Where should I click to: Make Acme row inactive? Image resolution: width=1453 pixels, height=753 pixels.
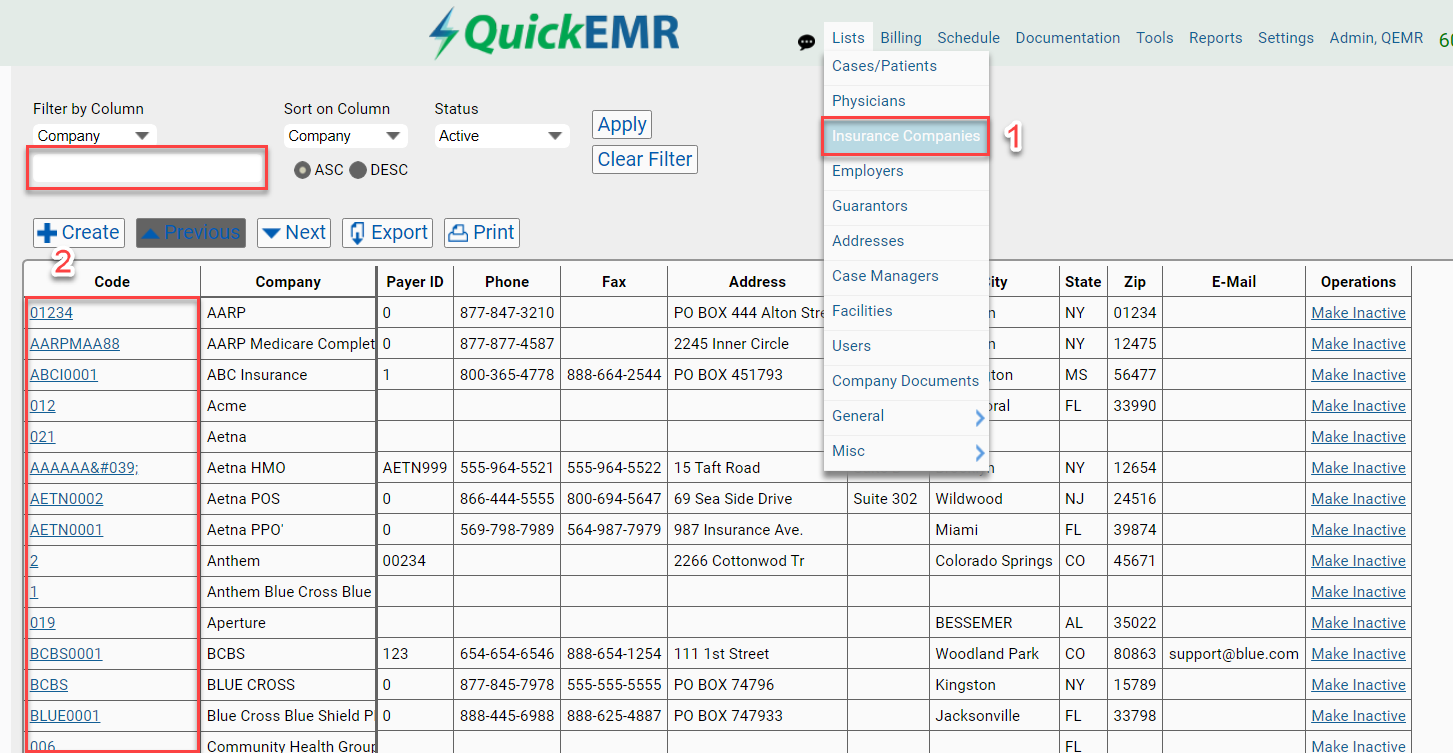click(1358, 406)
